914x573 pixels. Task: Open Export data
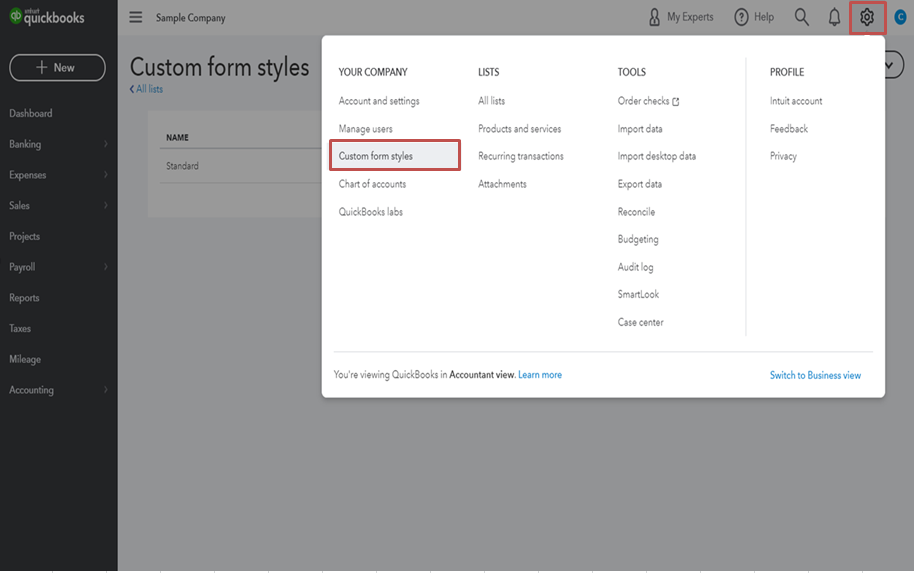point(639,184)
